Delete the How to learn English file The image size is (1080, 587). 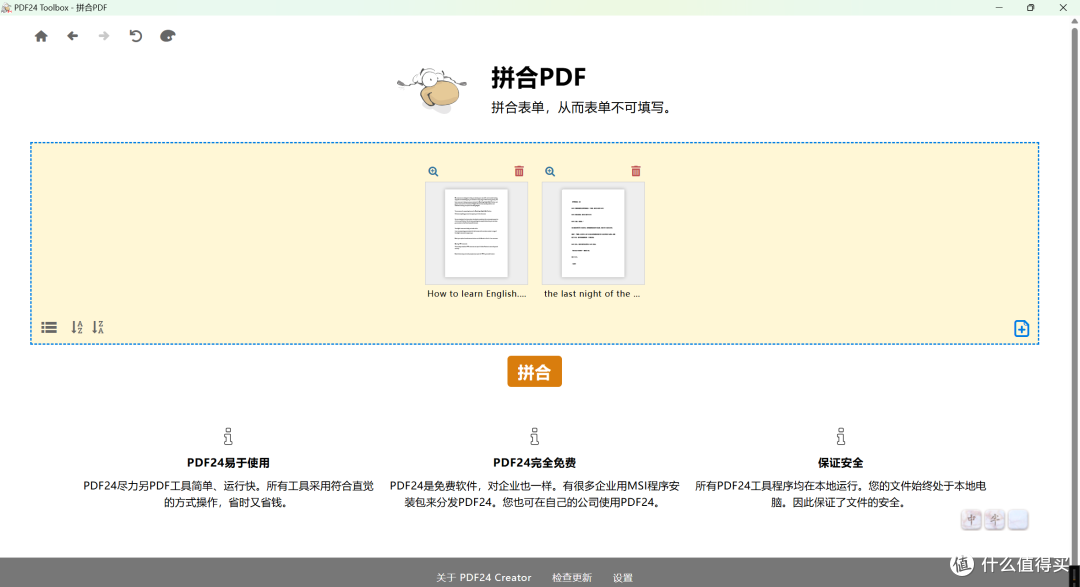519,171
